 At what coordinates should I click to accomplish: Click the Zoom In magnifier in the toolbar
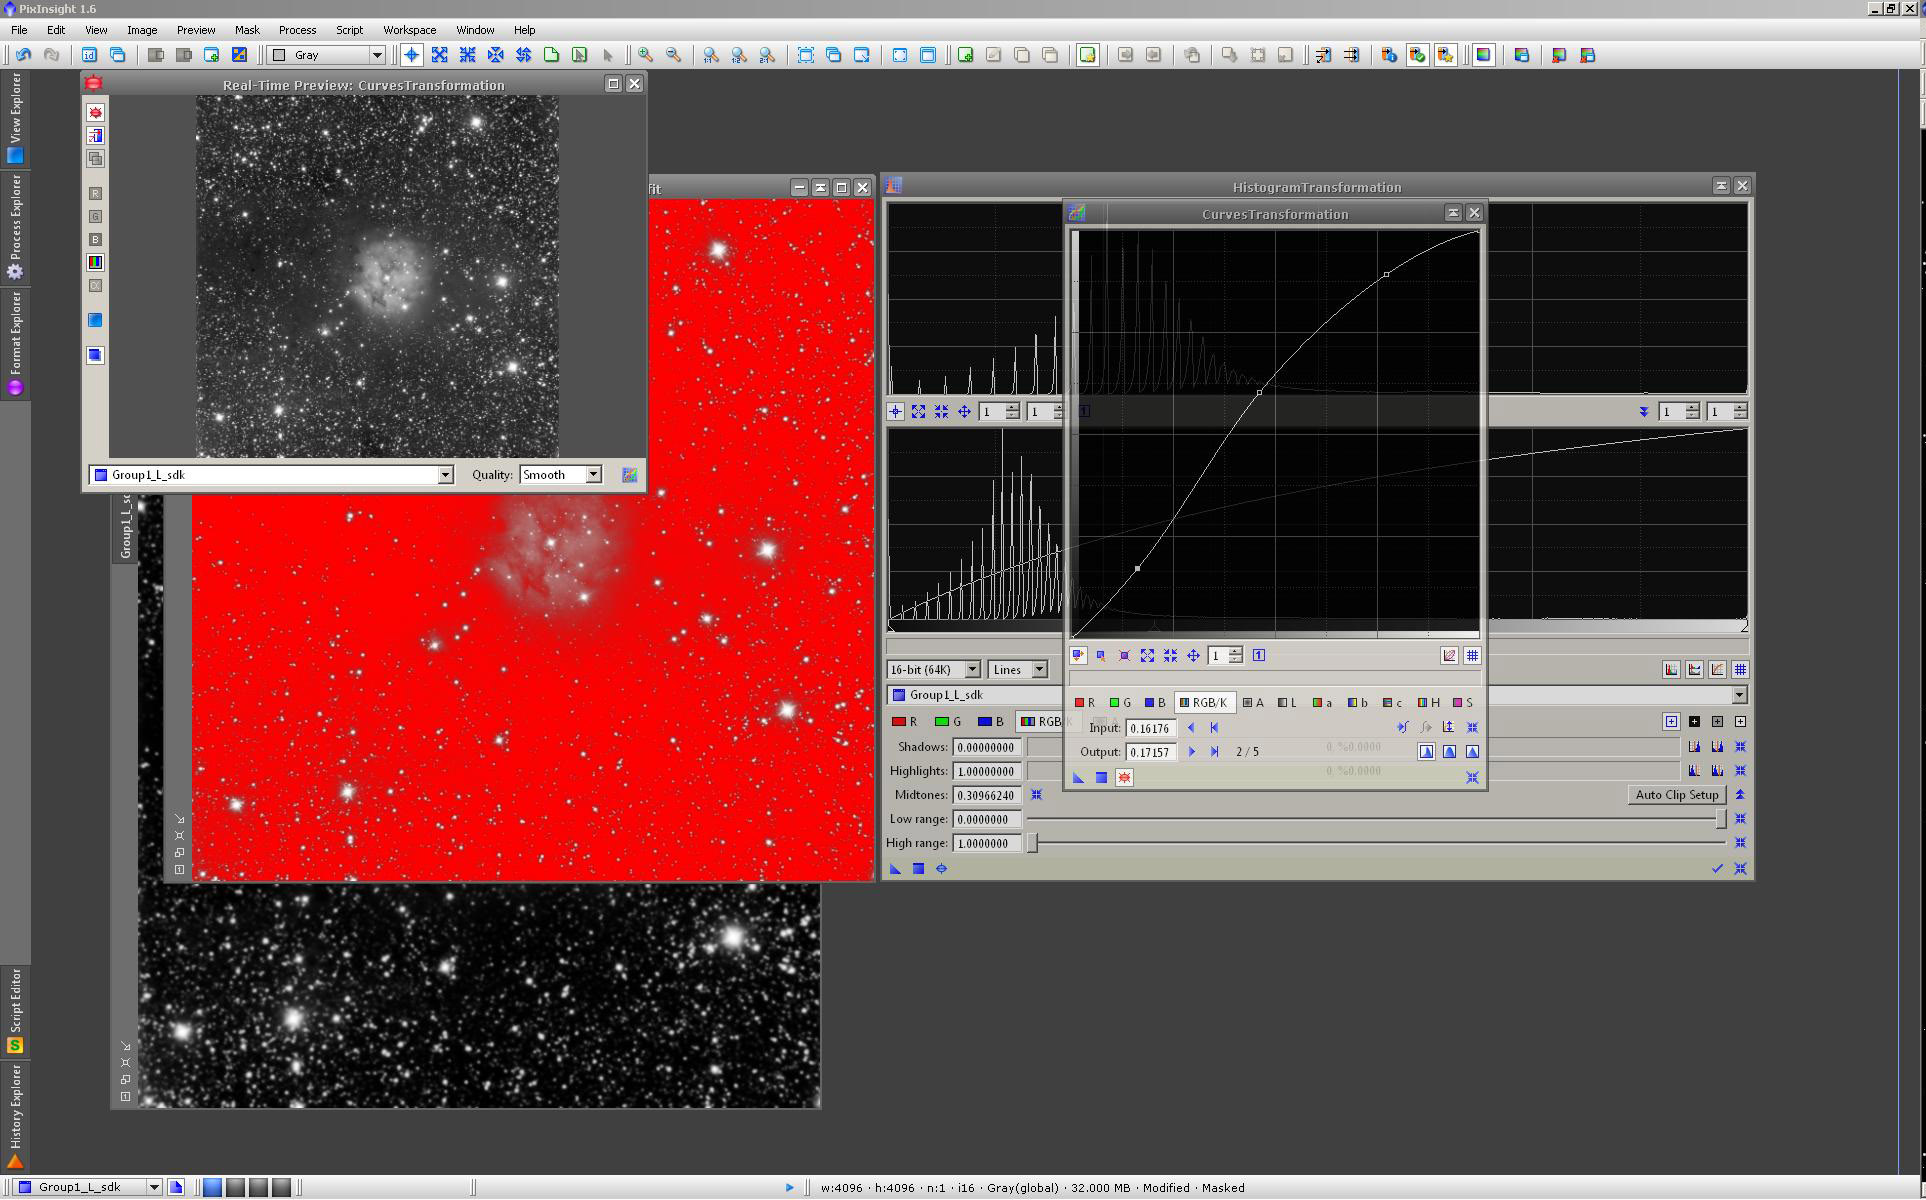[x=646, y=55]
